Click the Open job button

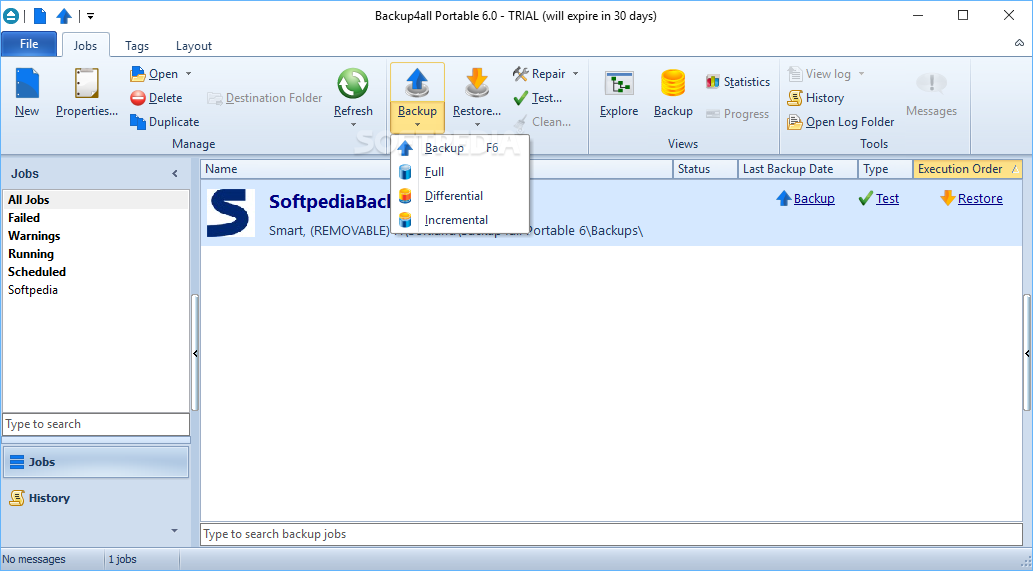(155, 74)
